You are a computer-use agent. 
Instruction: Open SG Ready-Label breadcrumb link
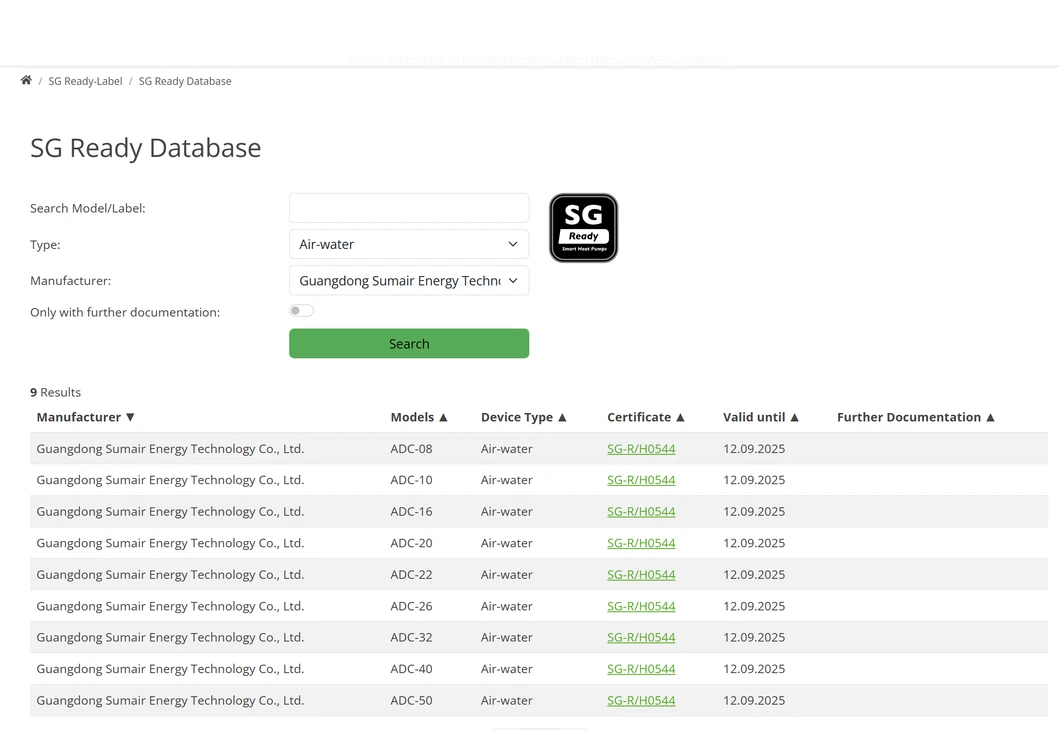point(85,81)
